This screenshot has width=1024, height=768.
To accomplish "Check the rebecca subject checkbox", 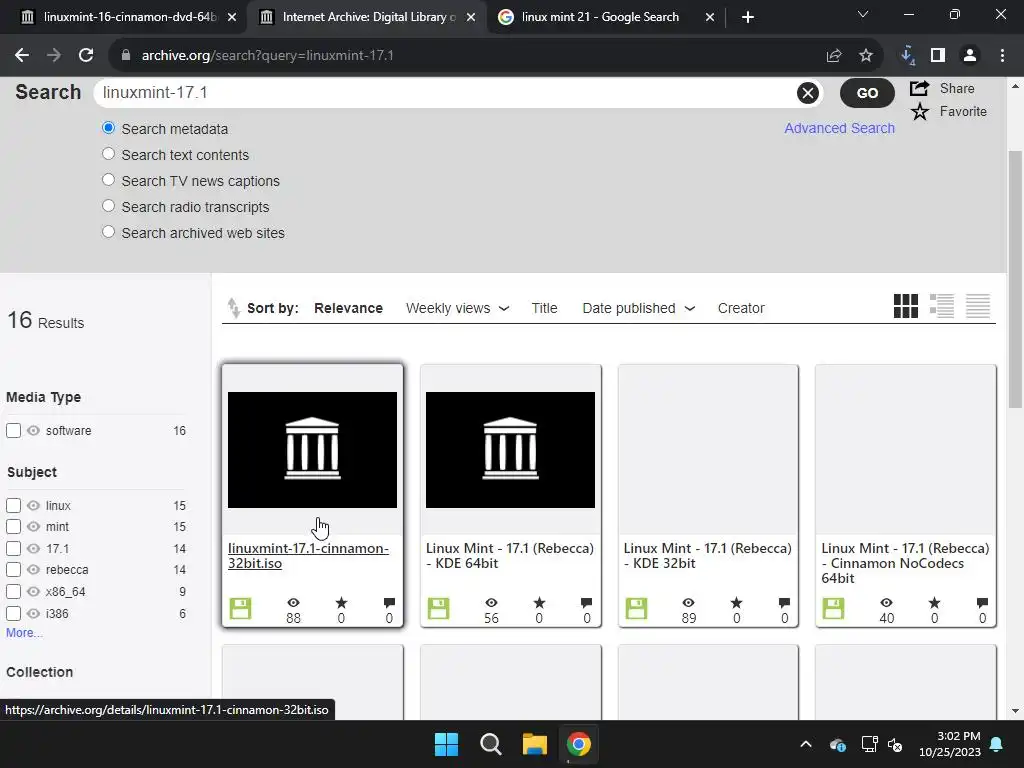I will point(13,569).
